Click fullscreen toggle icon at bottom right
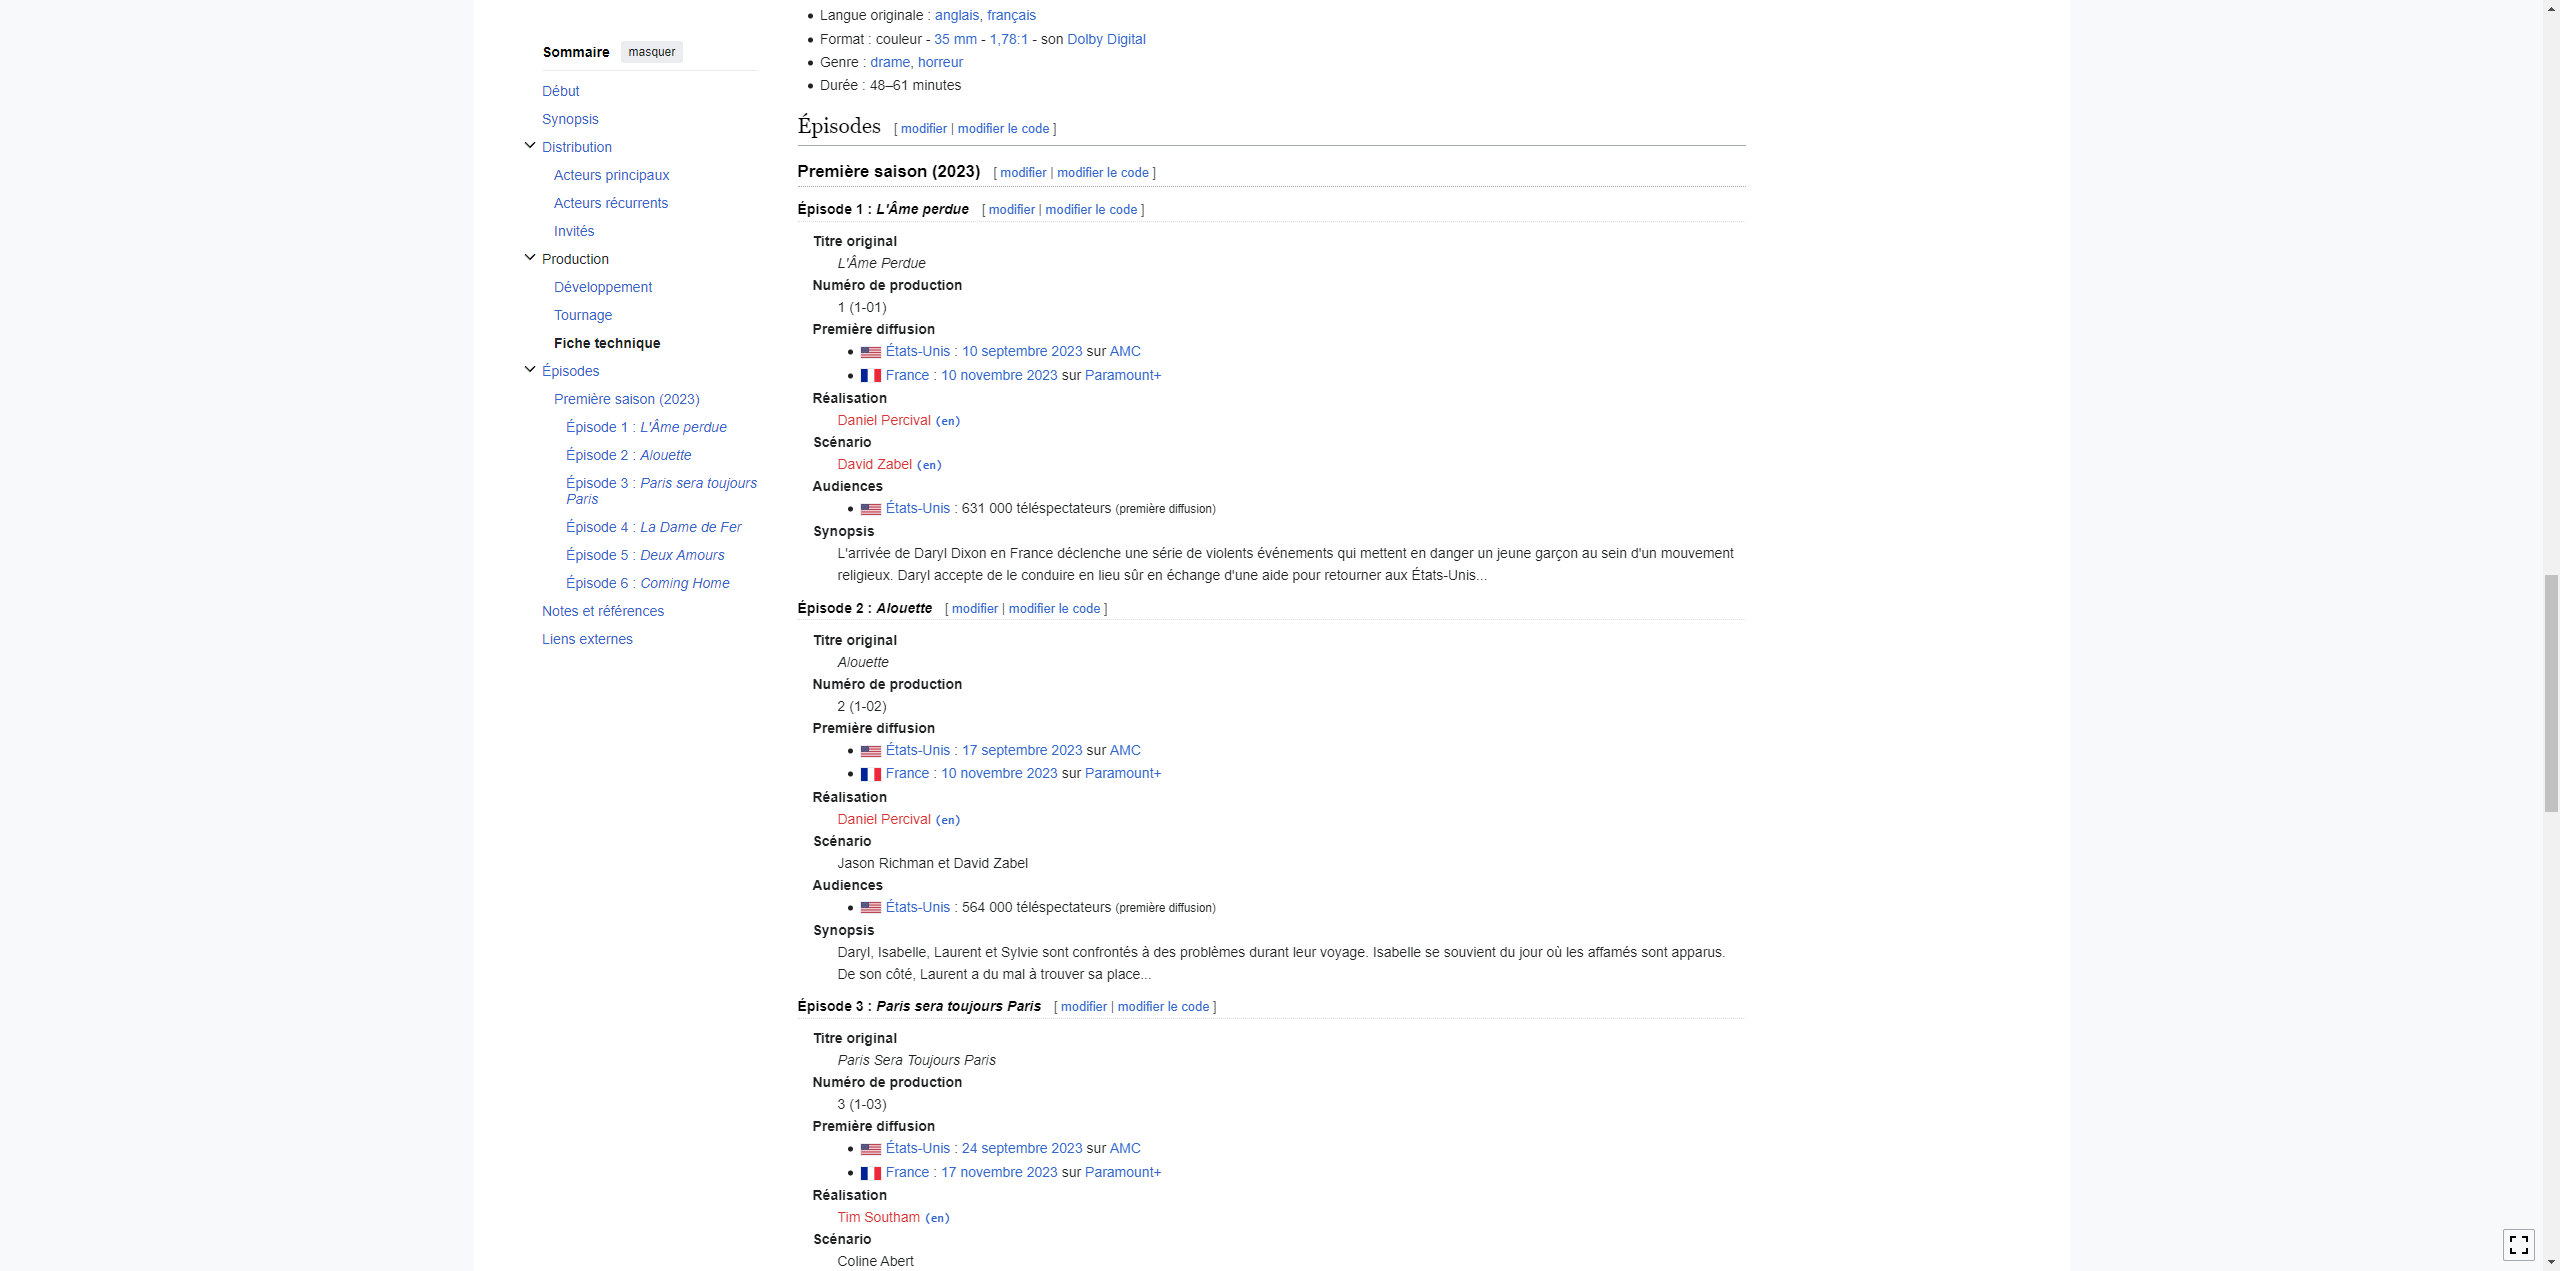 [x=2518, y=1245]
